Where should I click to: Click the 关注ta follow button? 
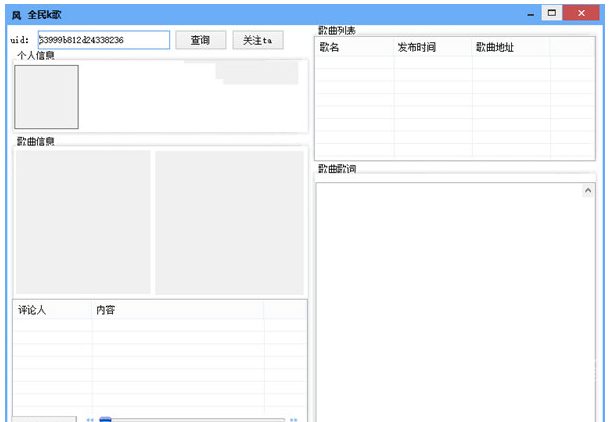coord(258,40)
